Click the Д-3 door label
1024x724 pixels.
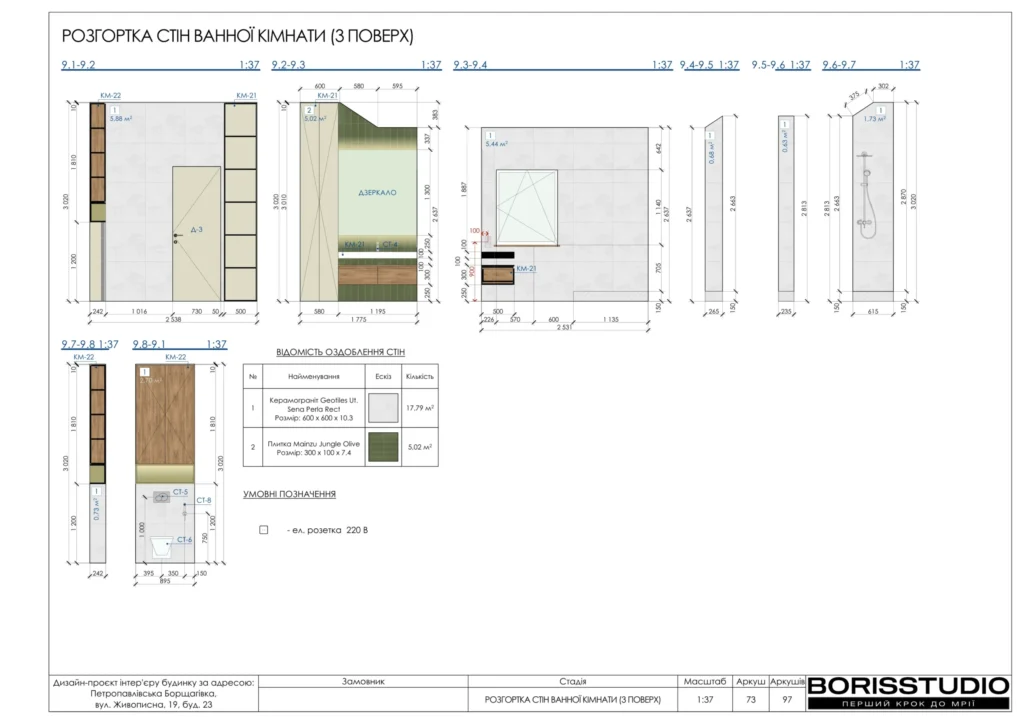click(x=197, y=230)
